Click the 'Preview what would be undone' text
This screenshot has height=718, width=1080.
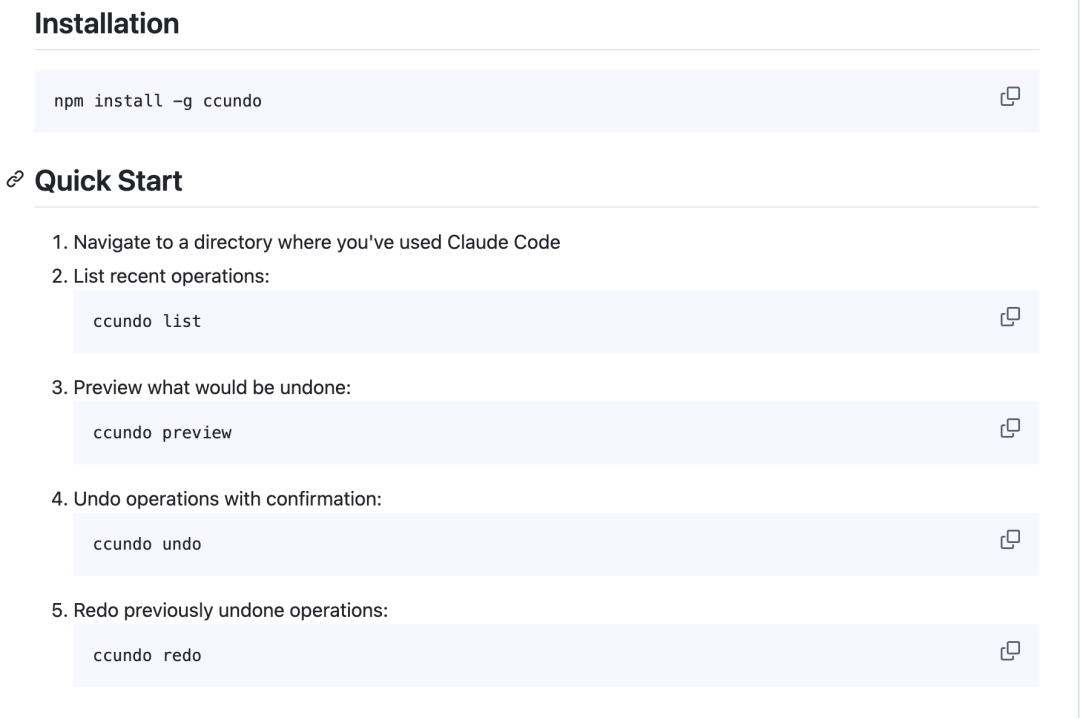pyautogui.click(x=212, y=388)
